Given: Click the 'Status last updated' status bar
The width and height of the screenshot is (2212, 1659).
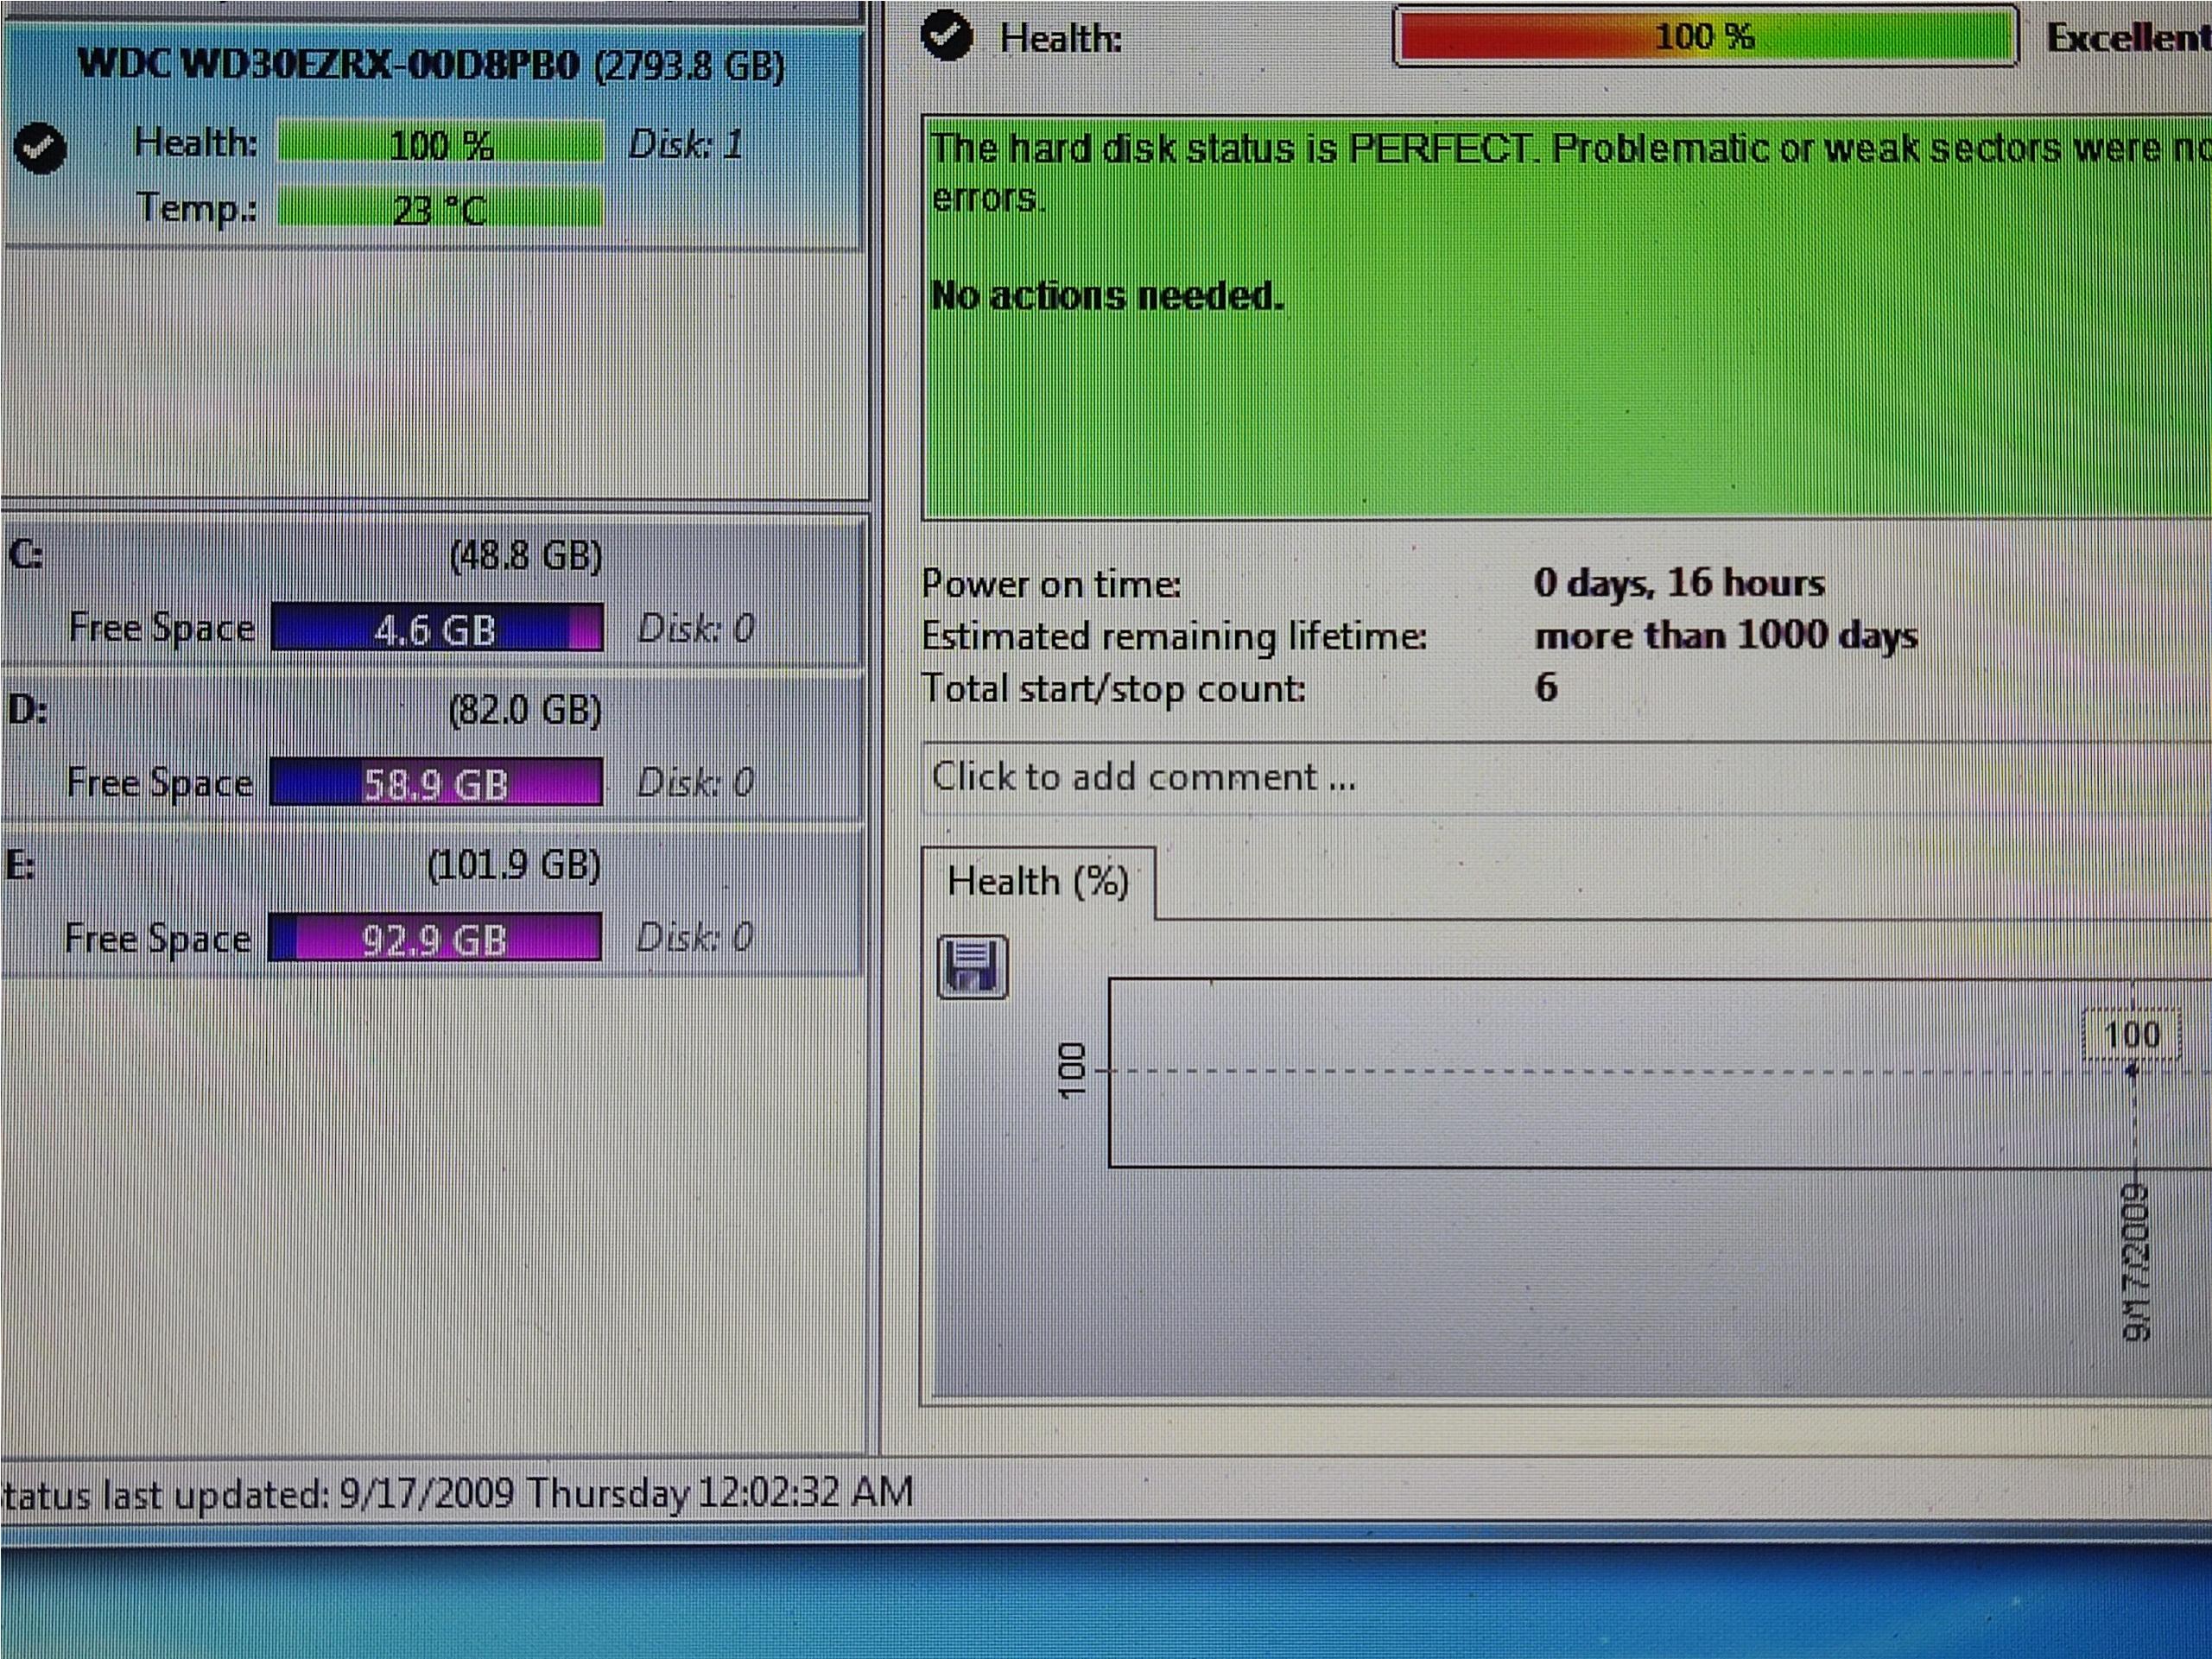Looking at the screenshot, I should [x=457, y=1494].
